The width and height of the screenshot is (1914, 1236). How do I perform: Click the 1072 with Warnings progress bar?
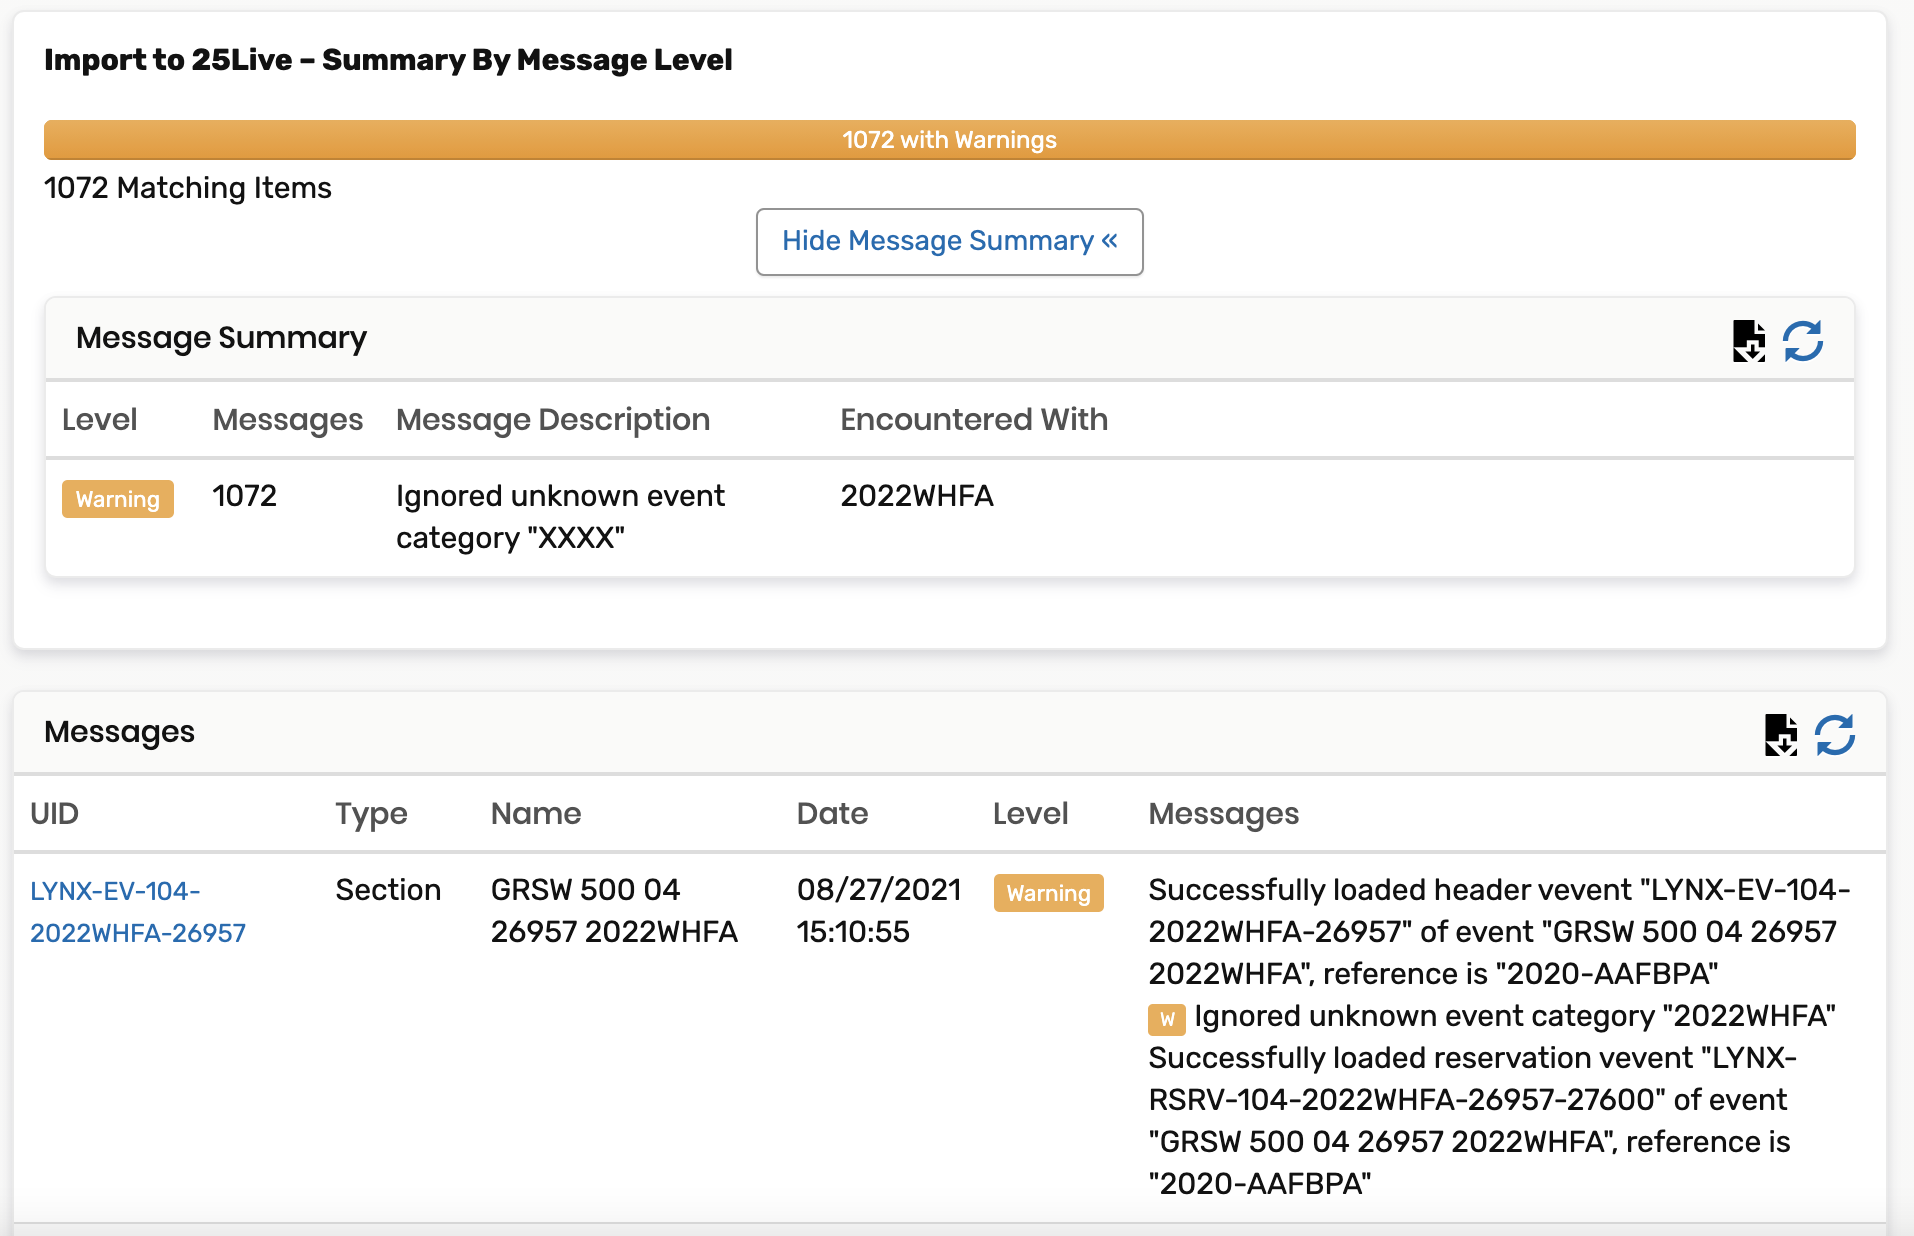point(949,140)
